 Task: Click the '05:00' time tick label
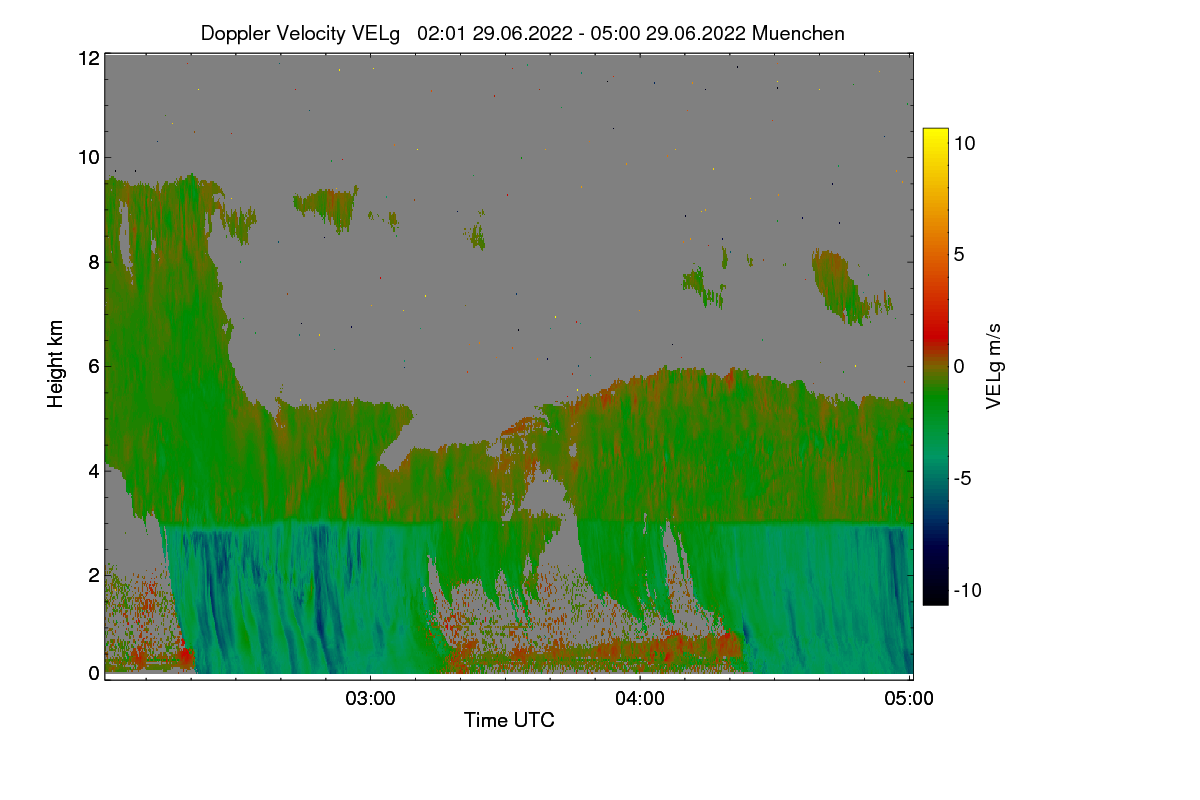[910, 699]
